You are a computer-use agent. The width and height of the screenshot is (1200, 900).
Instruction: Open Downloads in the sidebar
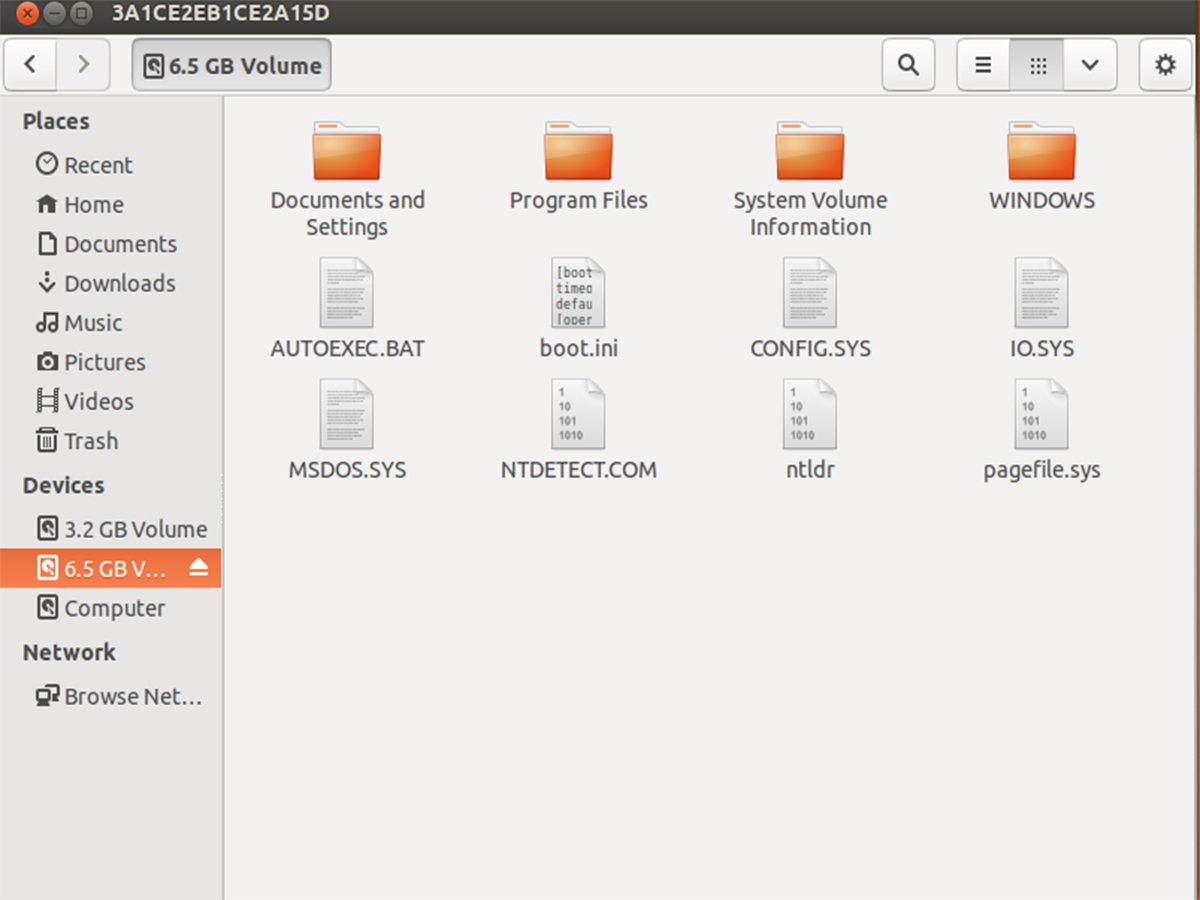111,283
